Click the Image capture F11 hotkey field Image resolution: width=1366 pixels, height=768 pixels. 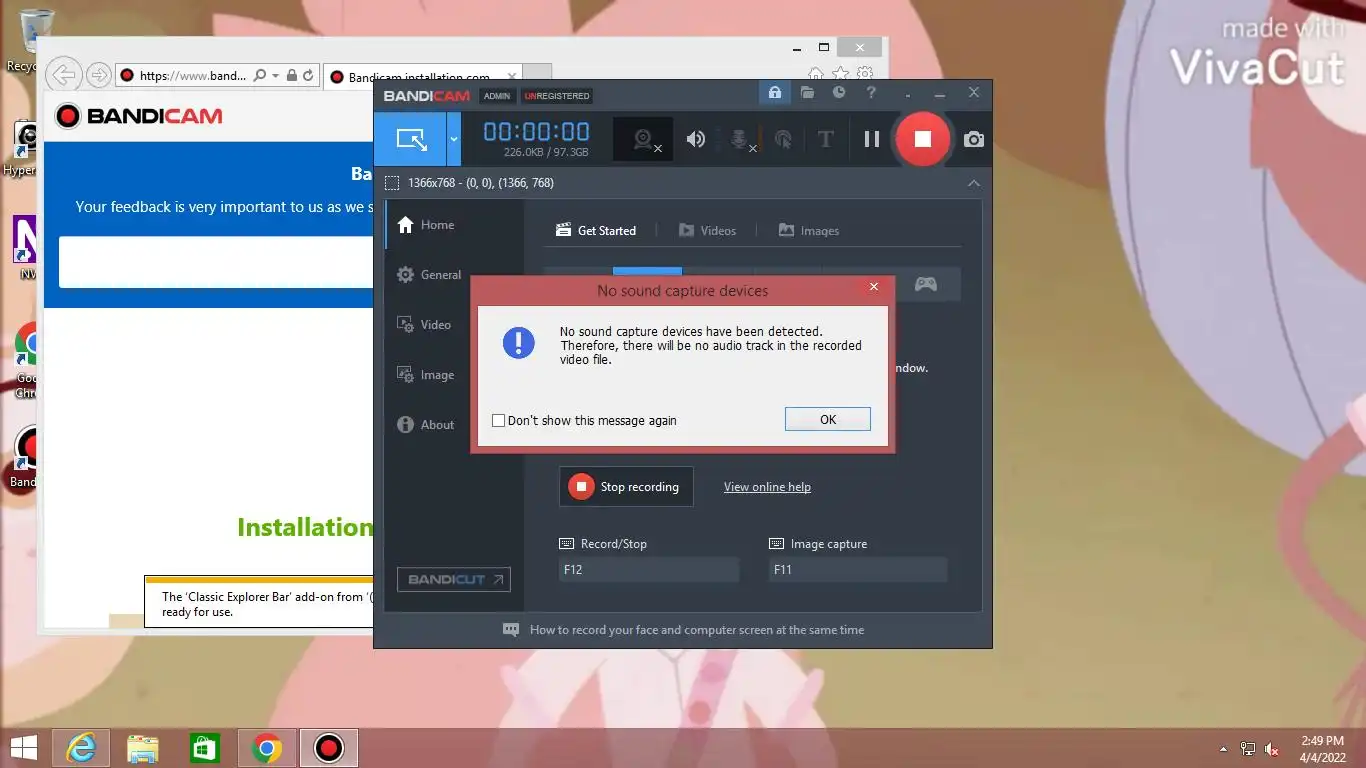tap(858, 570)
